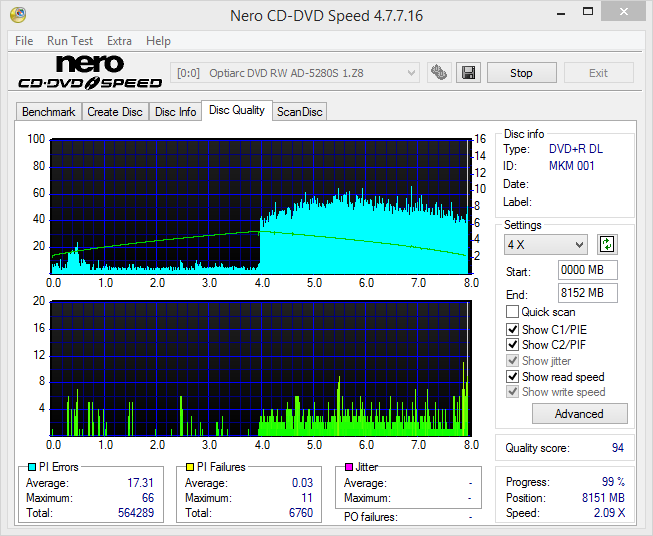Switch to the ScanDisc tab
This screenshot has width=653, height=536.
(x=299, y=112)
